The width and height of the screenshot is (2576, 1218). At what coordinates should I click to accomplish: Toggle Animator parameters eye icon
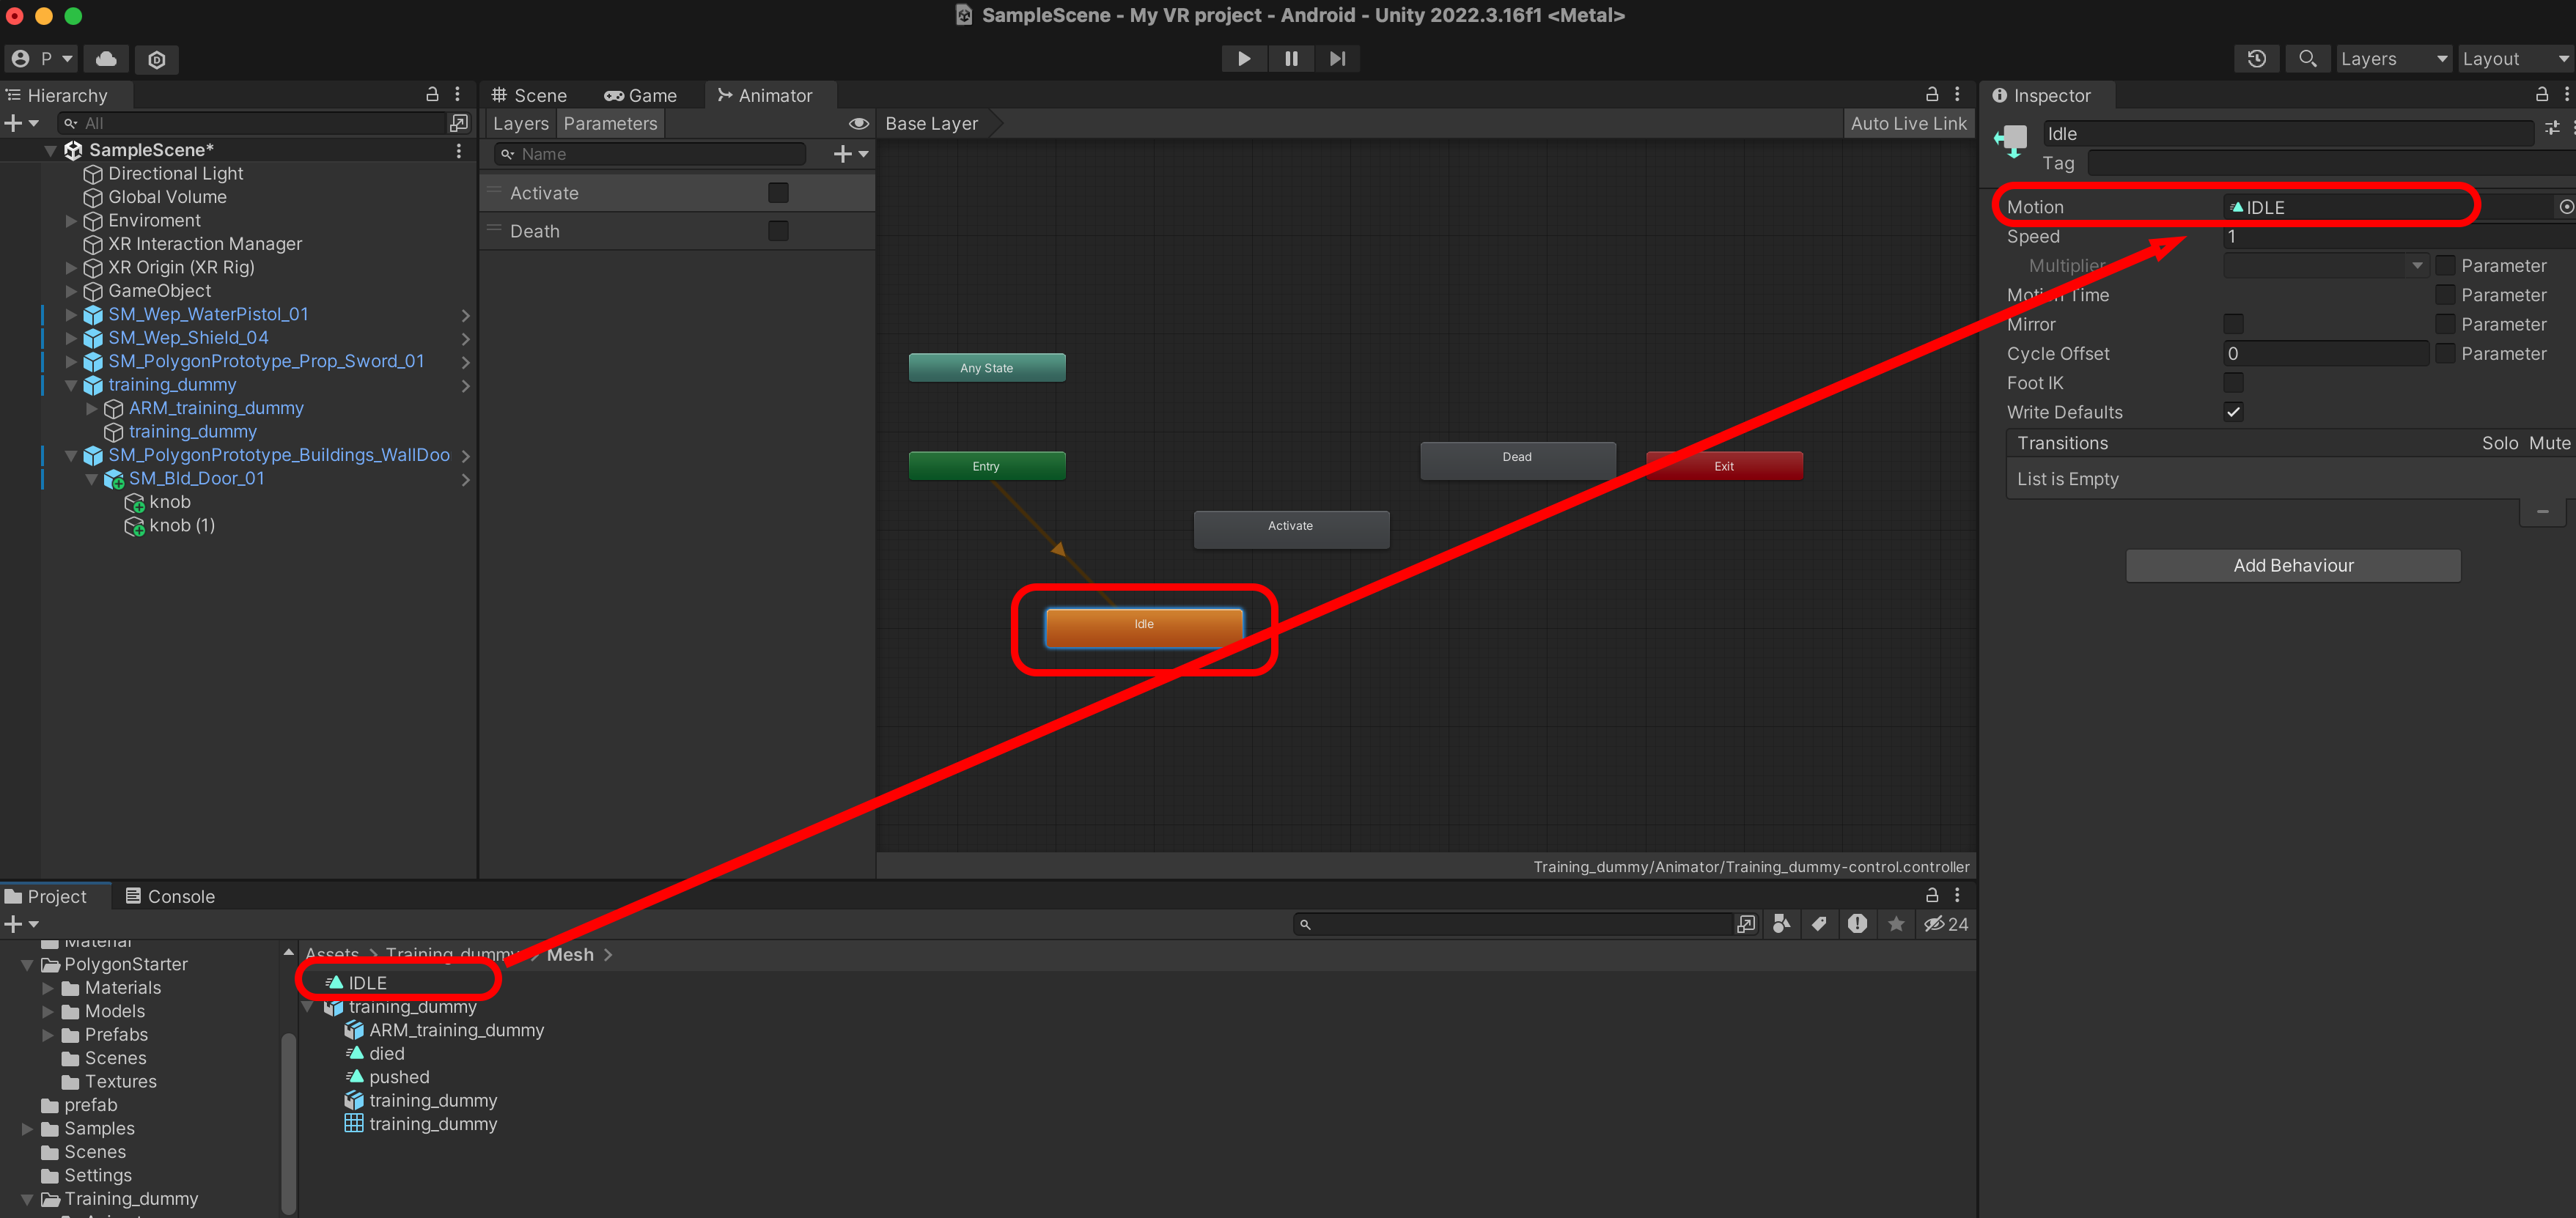click(x=858, y=124)
